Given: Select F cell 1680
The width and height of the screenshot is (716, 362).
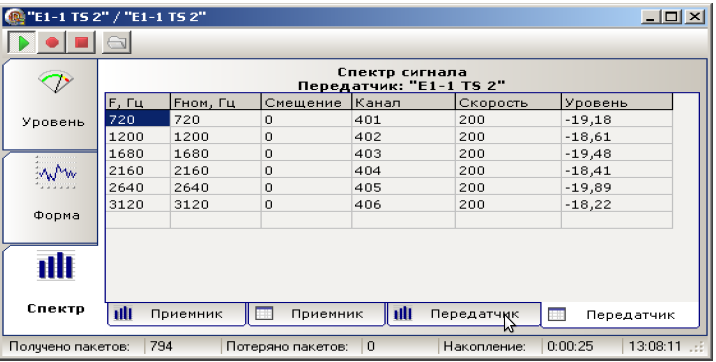Looking at the screenshot, I should [x=138, y=153].
